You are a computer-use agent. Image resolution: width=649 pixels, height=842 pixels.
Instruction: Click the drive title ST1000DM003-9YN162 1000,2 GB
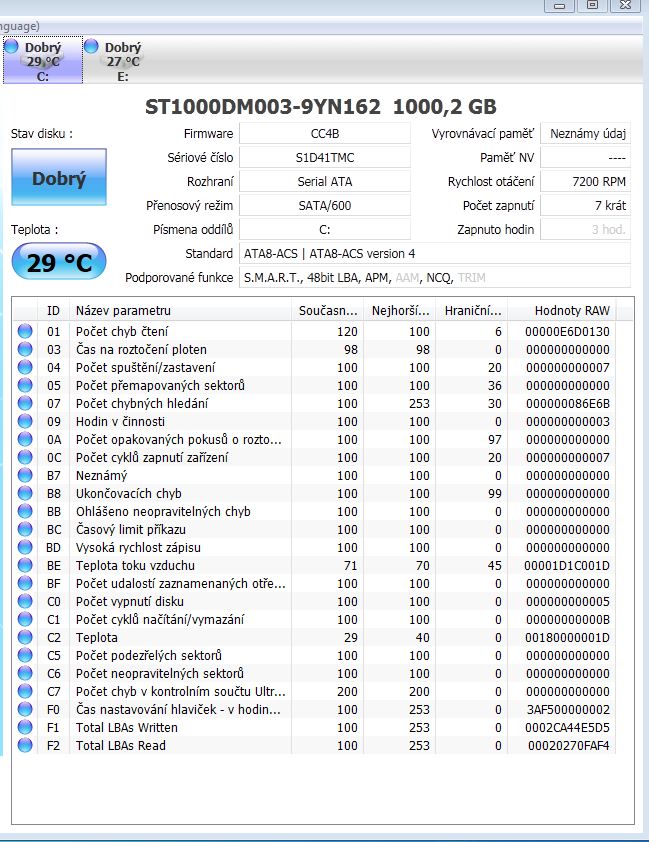(x=320, y=107)
